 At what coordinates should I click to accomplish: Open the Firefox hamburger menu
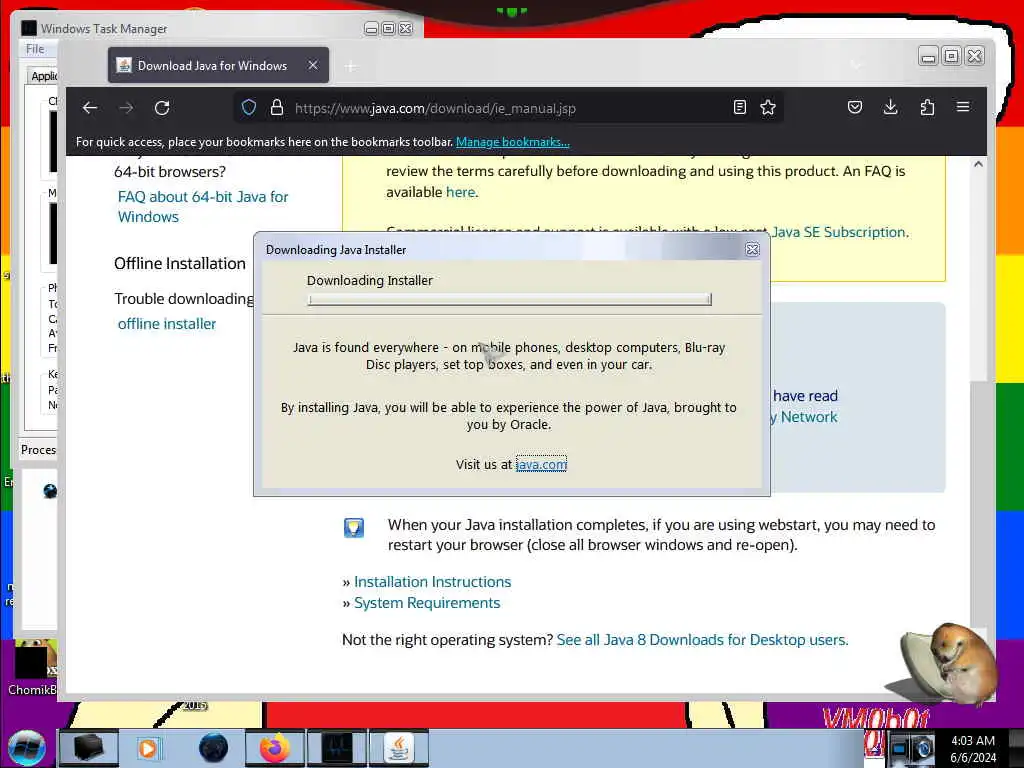[963, 106]
